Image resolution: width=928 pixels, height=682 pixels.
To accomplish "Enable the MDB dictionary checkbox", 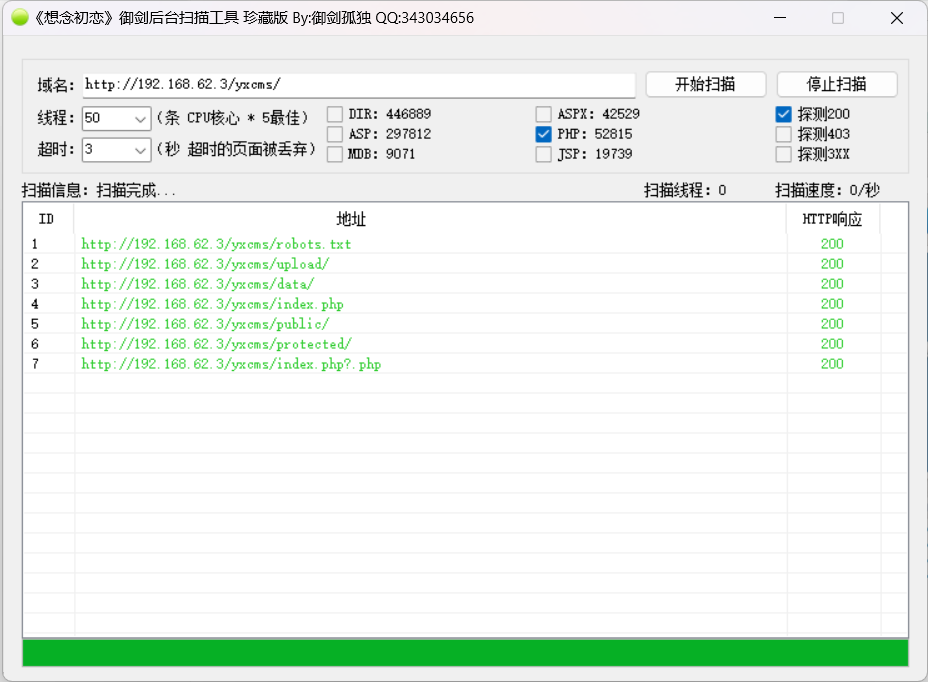I will pyautogui.click(x=335, y=155).
